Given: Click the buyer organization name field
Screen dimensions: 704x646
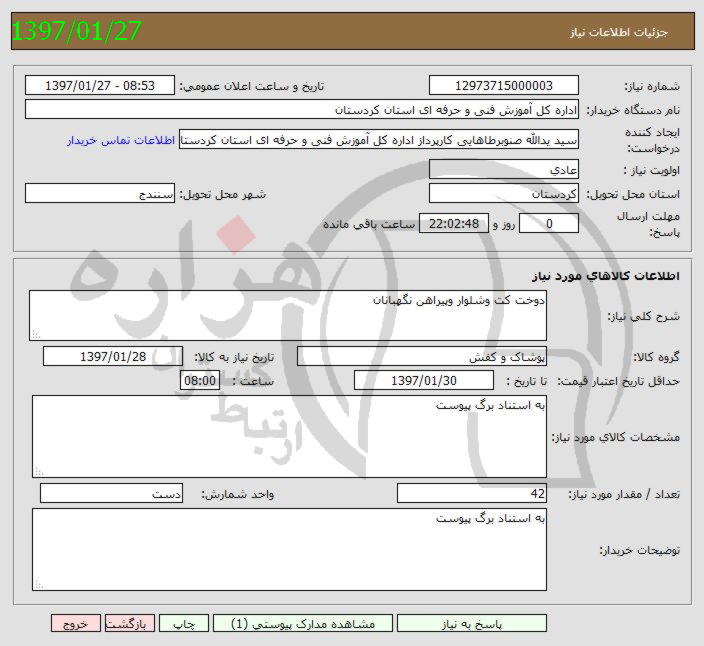Looking at the screenshot, I should (302, 110).
